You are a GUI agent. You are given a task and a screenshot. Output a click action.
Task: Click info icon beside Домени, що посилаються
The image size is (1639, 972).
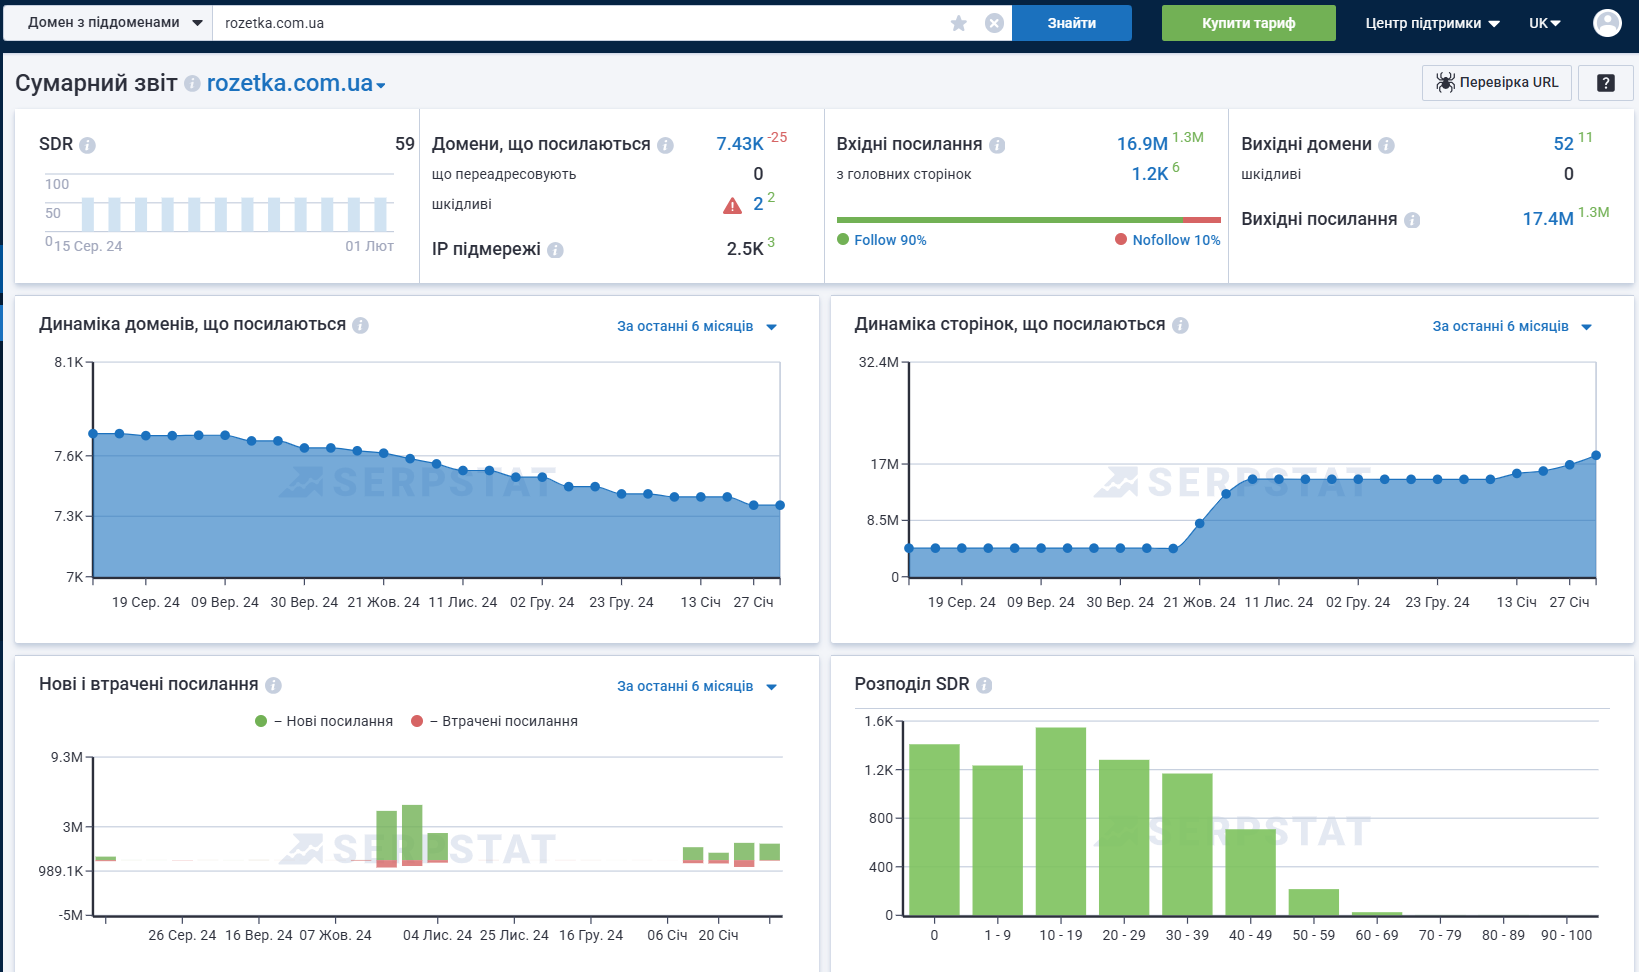tap(665, 145)
